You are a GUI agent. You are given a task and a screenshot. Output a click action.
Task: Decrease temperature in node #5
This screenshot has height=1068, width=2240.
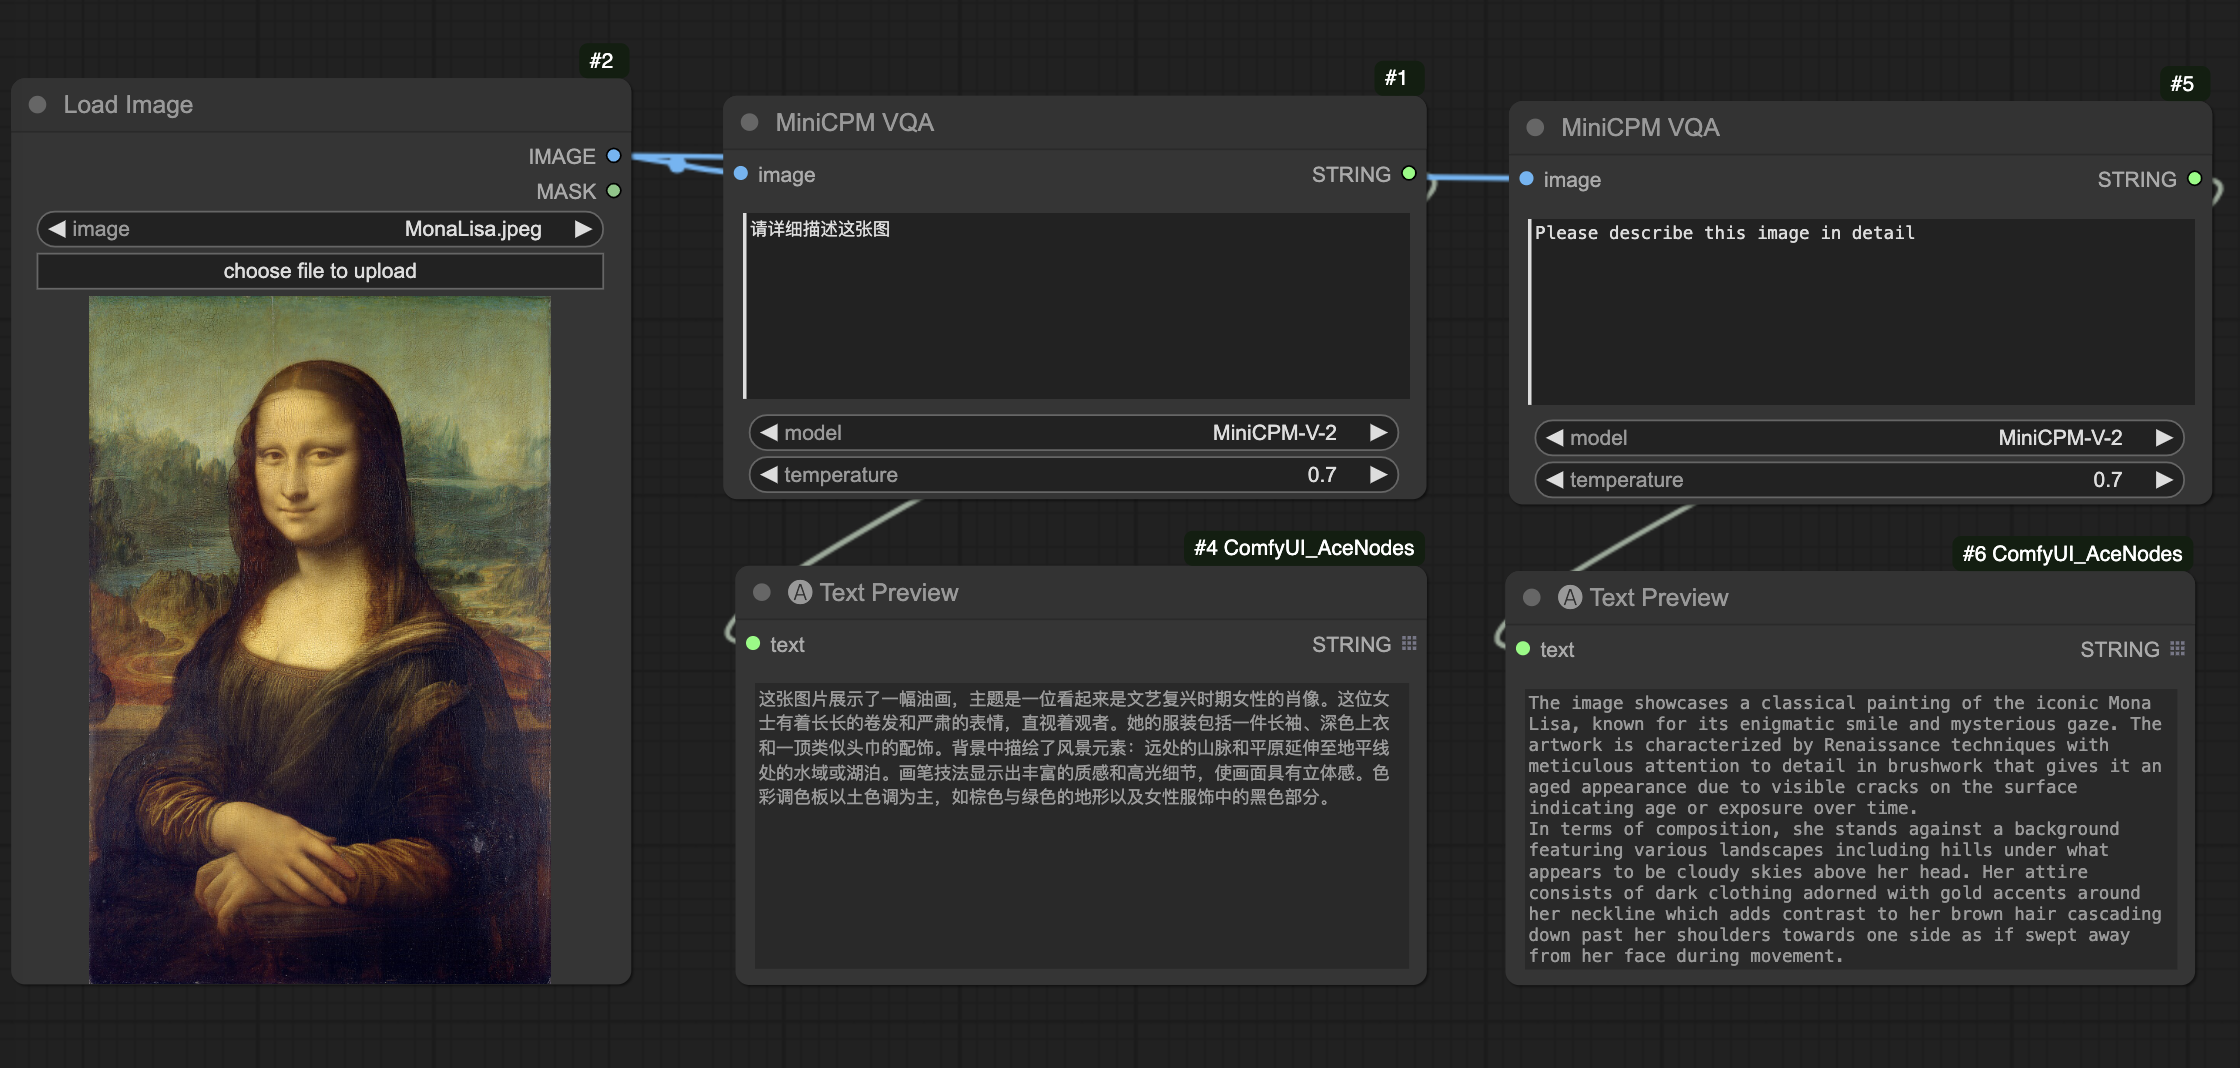pyautogui.click(x=1555, y=480)
